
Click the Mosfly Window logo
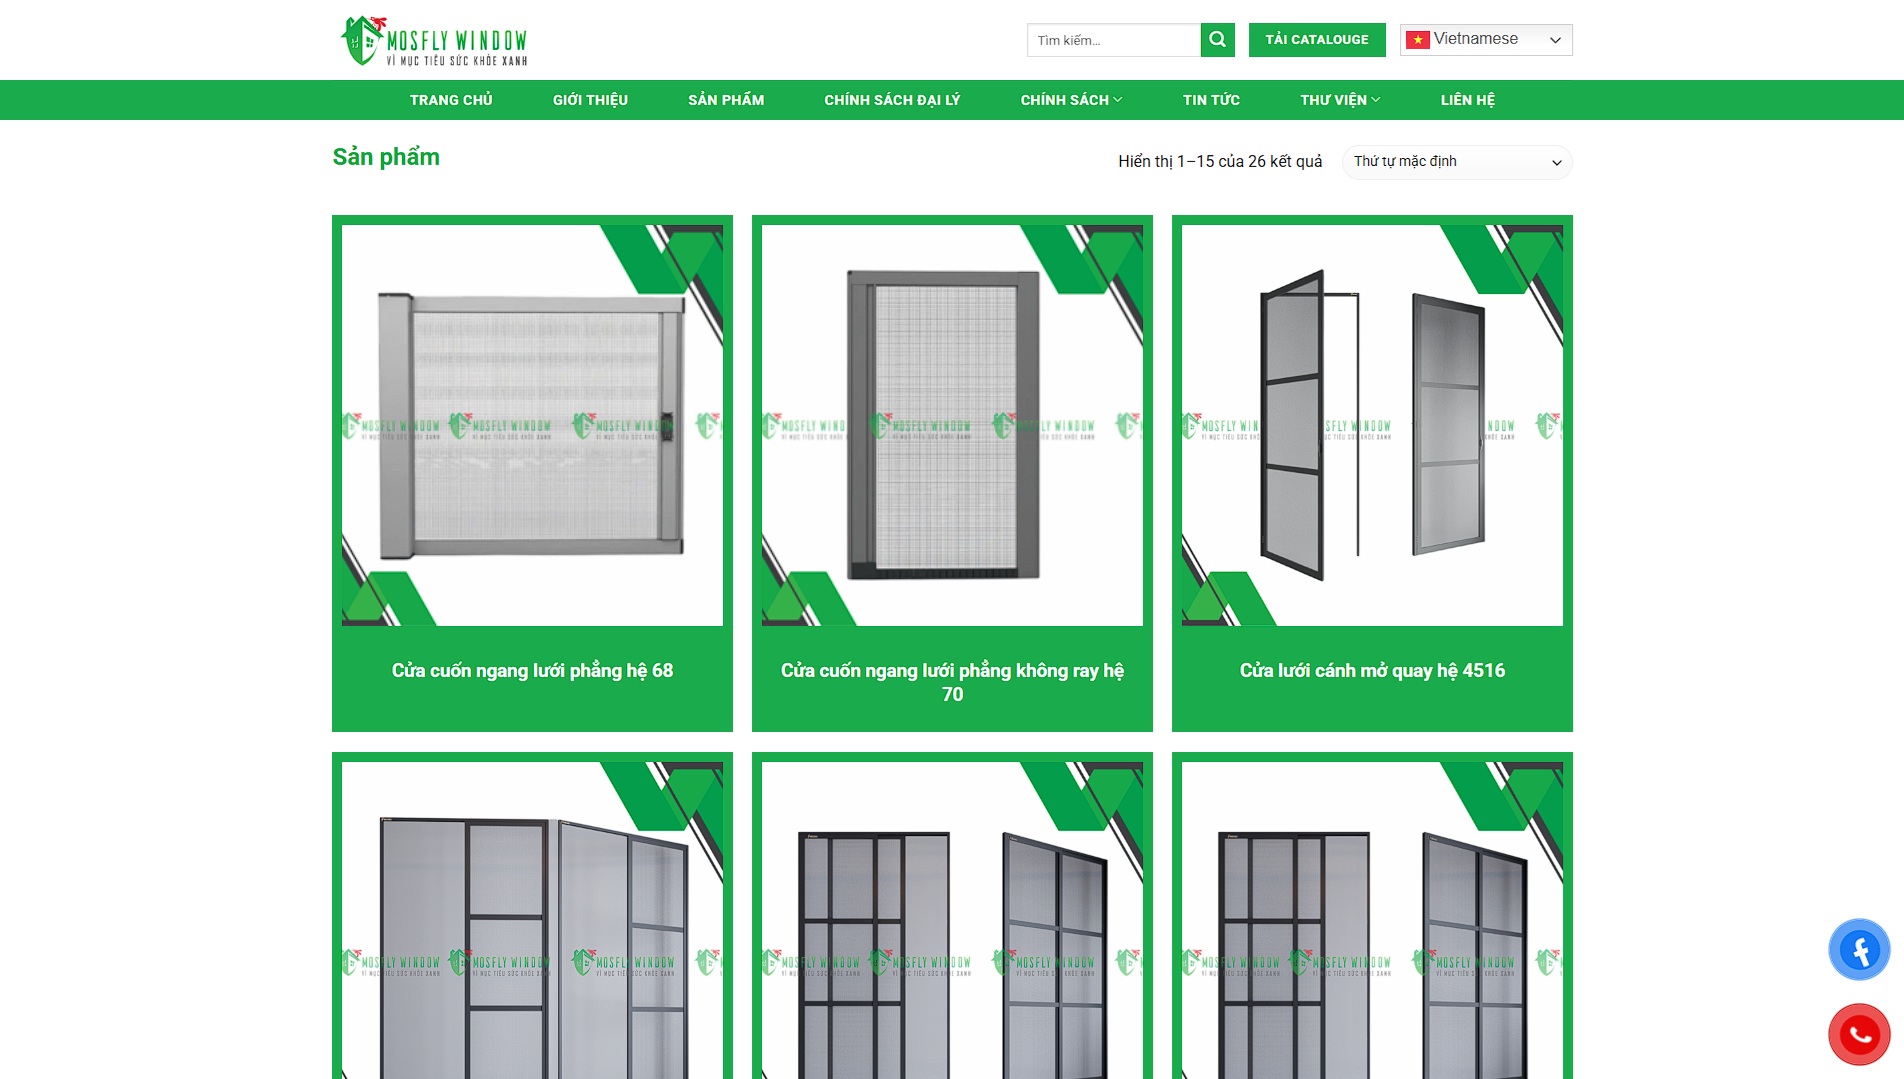coord(434,41)
